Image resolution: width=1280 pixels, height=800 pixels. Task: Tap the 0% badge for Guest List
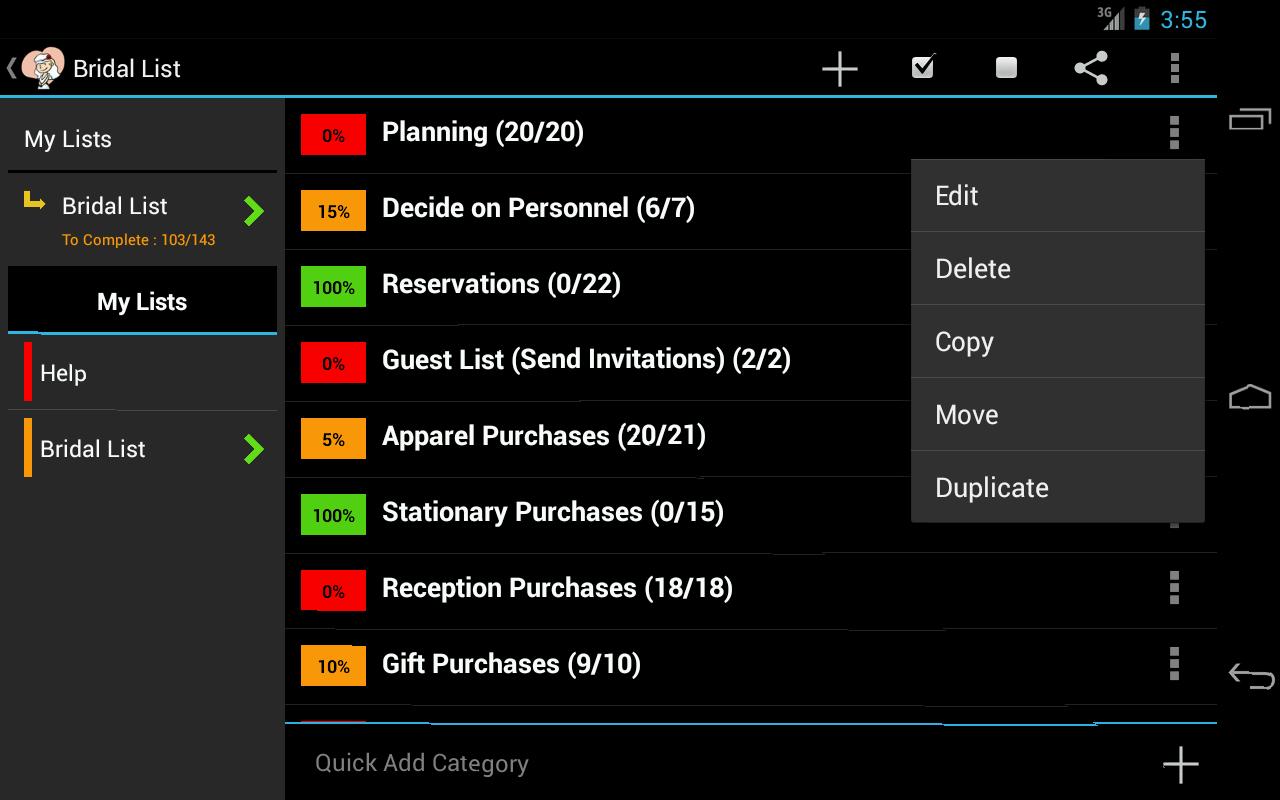click(333, 363)
